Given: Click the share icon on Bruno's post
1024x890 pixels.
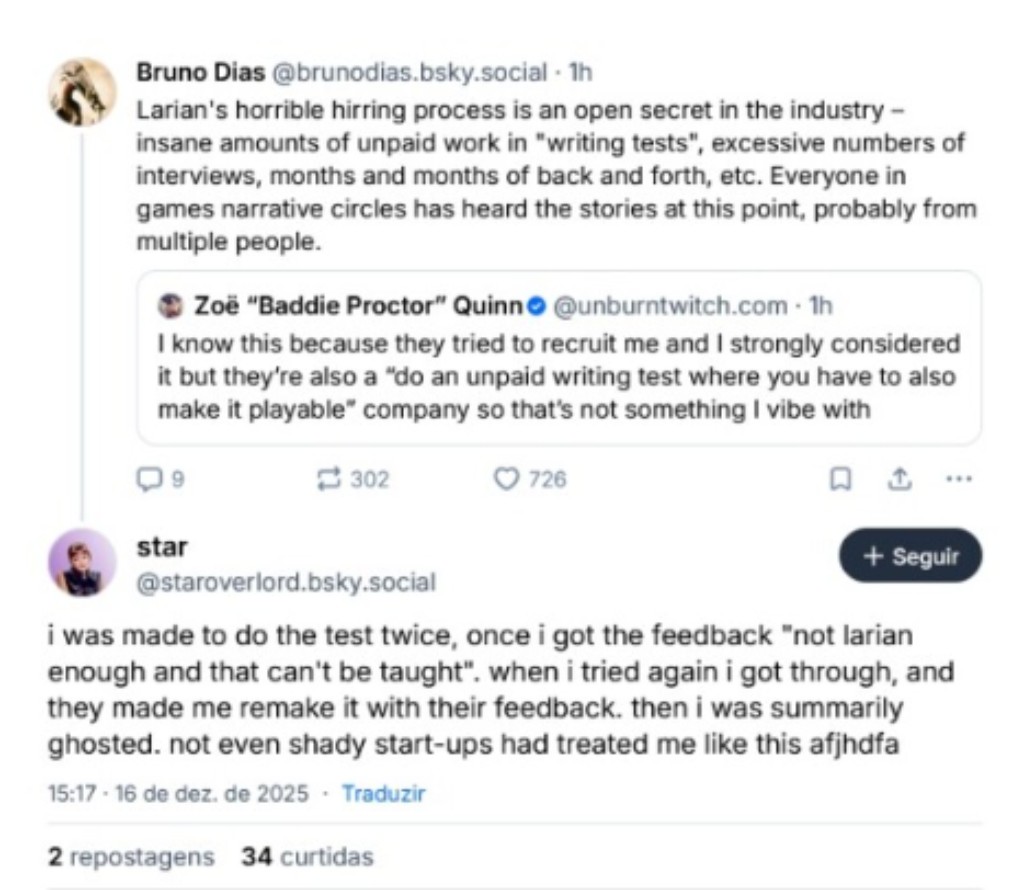Looking at the screenshot, I should tap(899, 480).
